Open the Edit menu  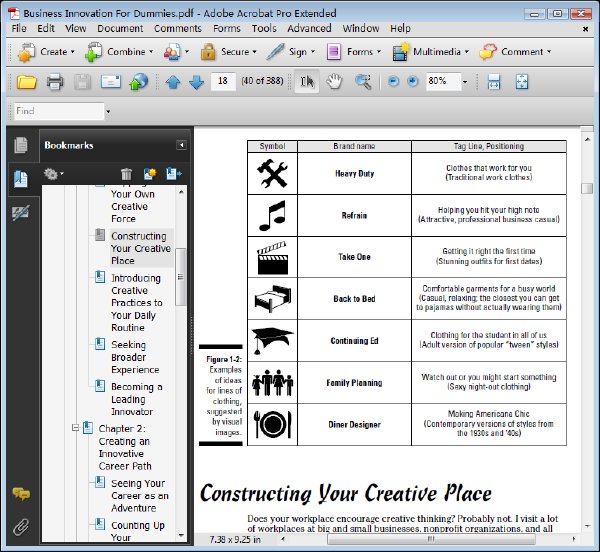[x=46, y=28]
